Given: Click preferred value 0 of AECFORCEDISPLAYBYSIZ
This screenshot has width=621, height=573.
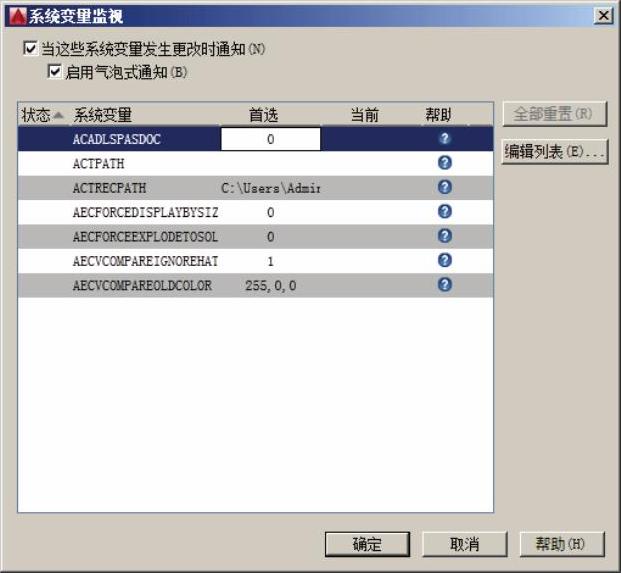Looking at the screenshot, I should point(270,212).
